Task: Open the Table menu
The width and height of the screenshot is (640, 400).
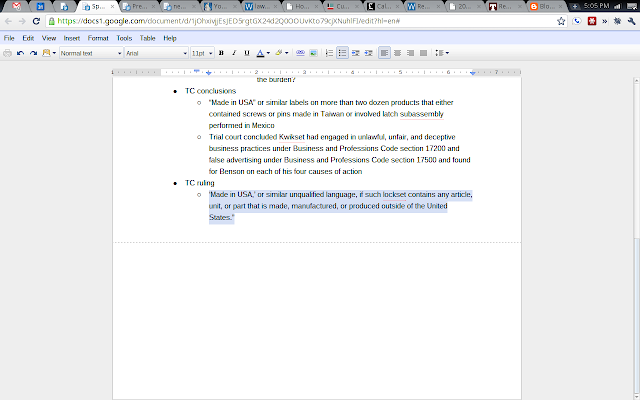Action: pyautogui.click(x=147, y=38)
